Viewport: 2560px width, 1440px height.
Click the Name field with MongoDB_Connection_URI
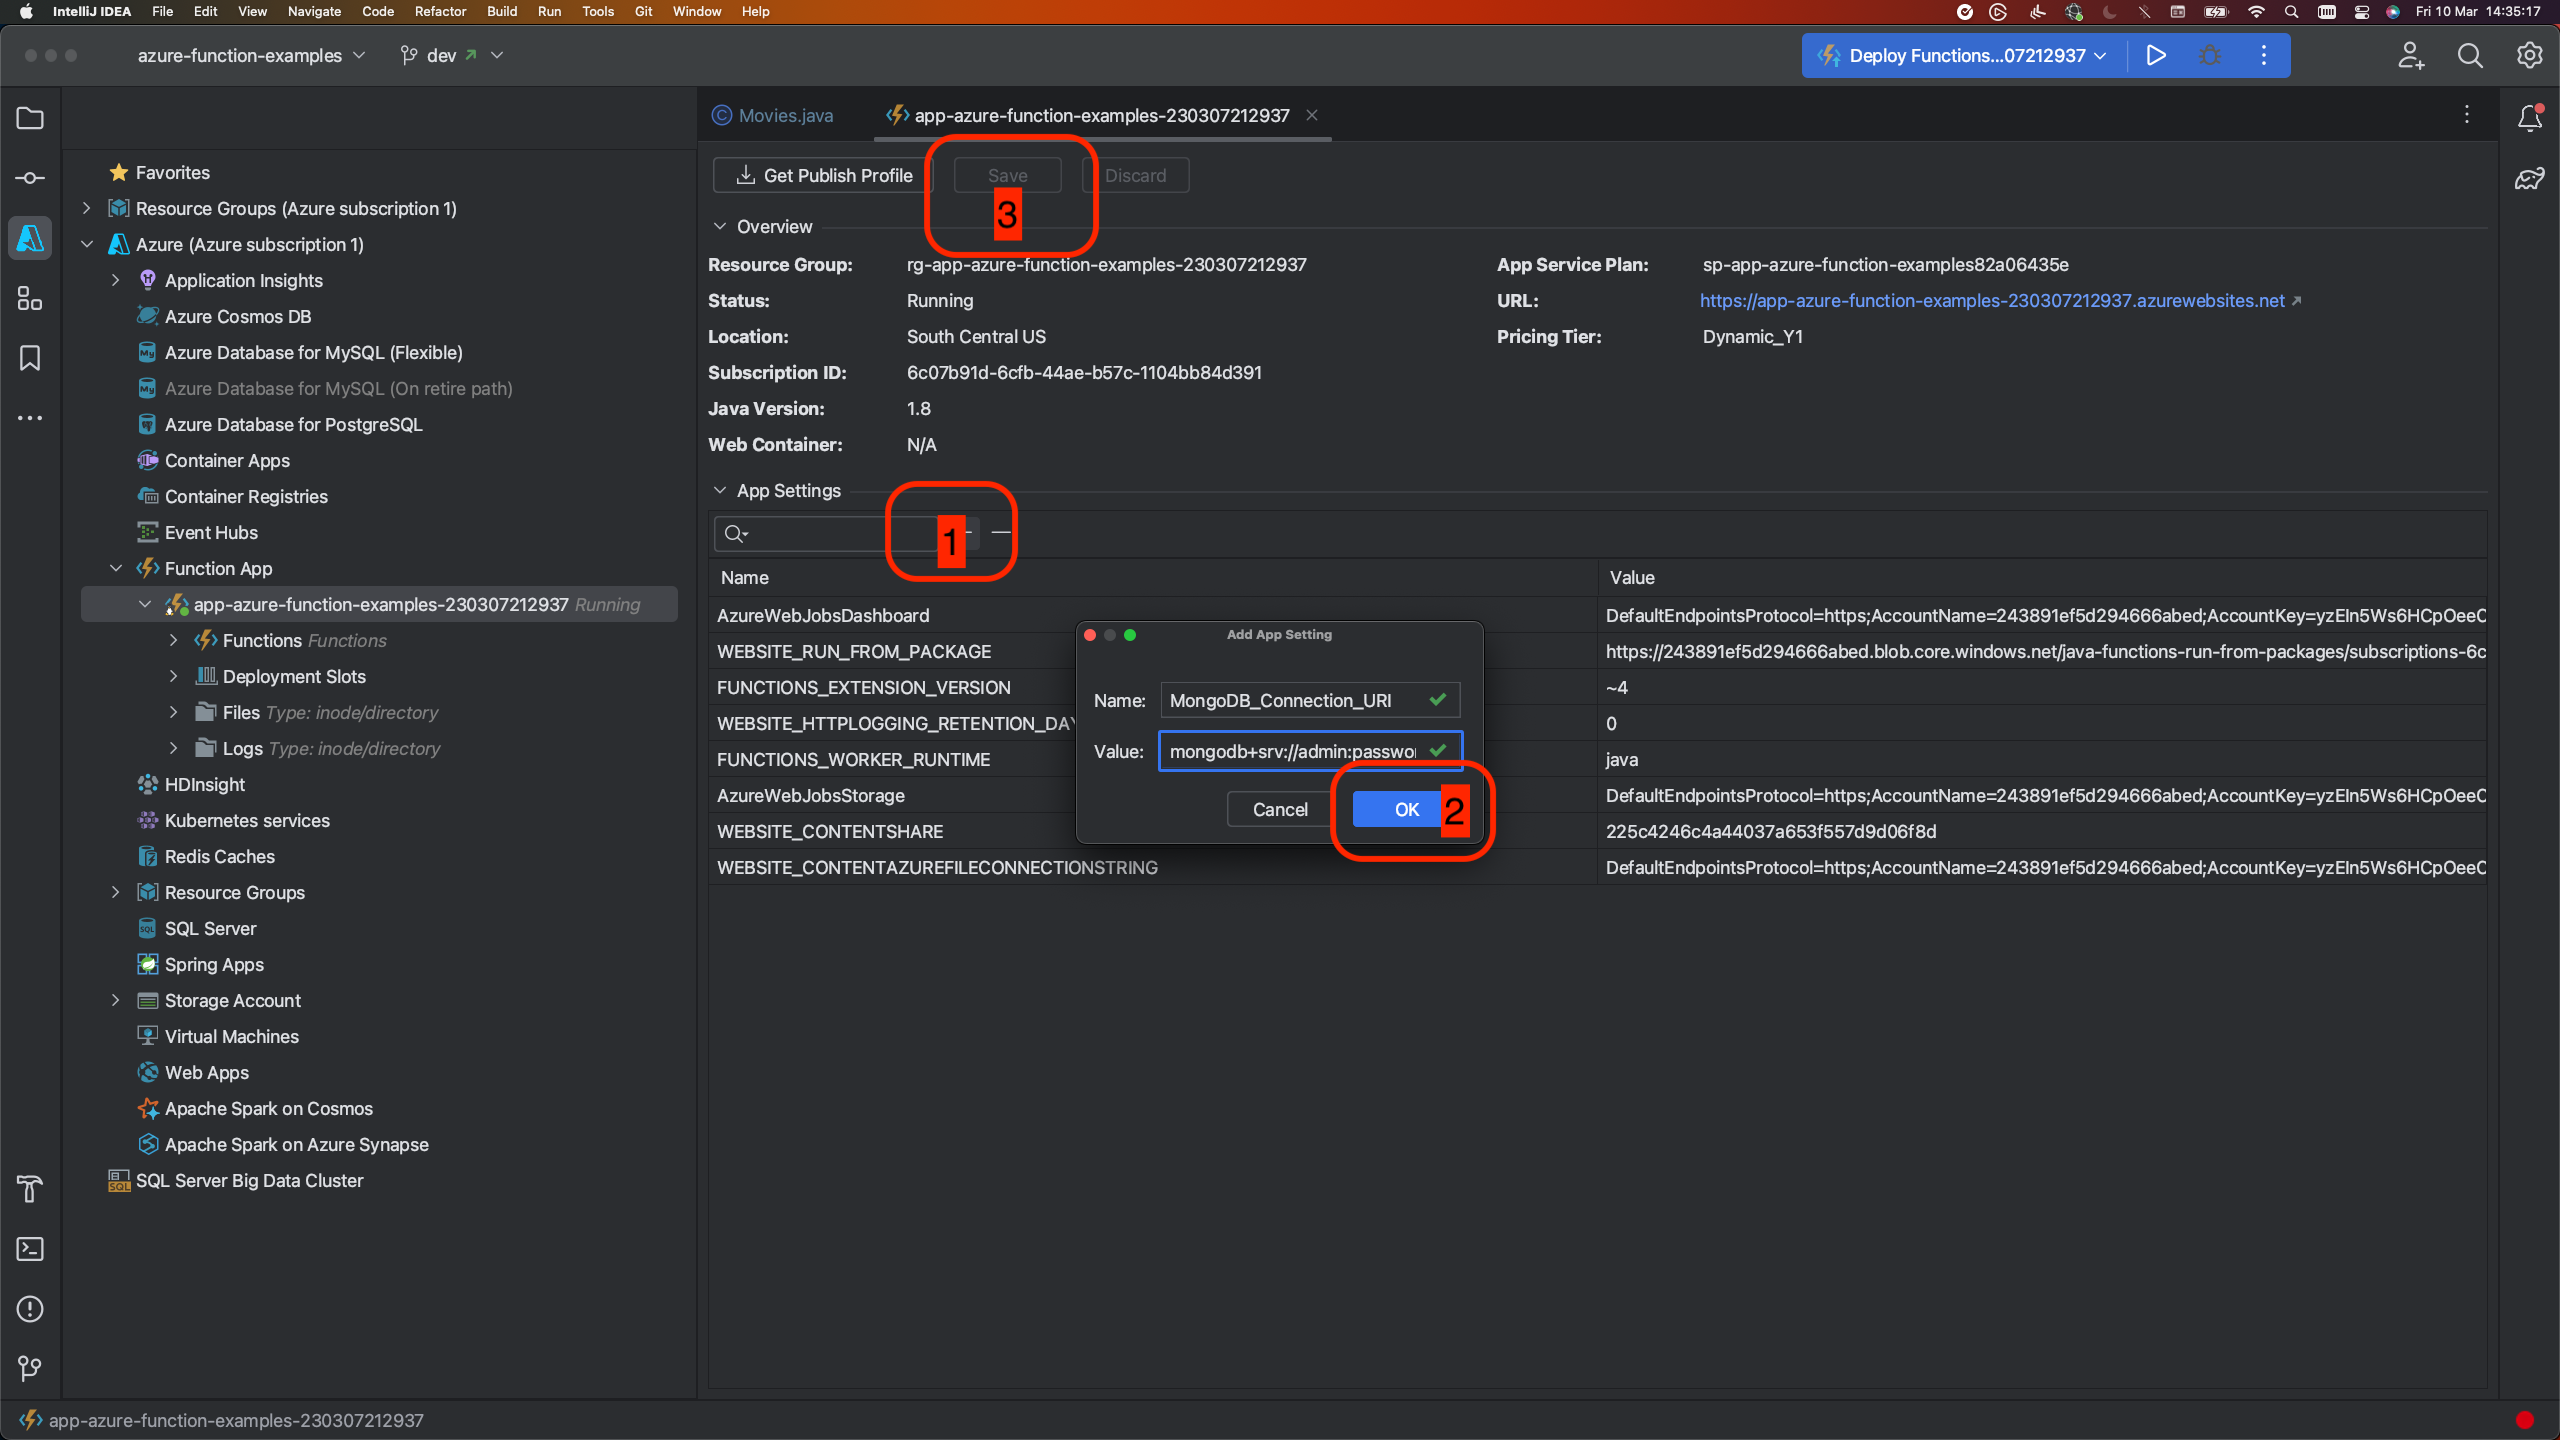point(1292,701)
